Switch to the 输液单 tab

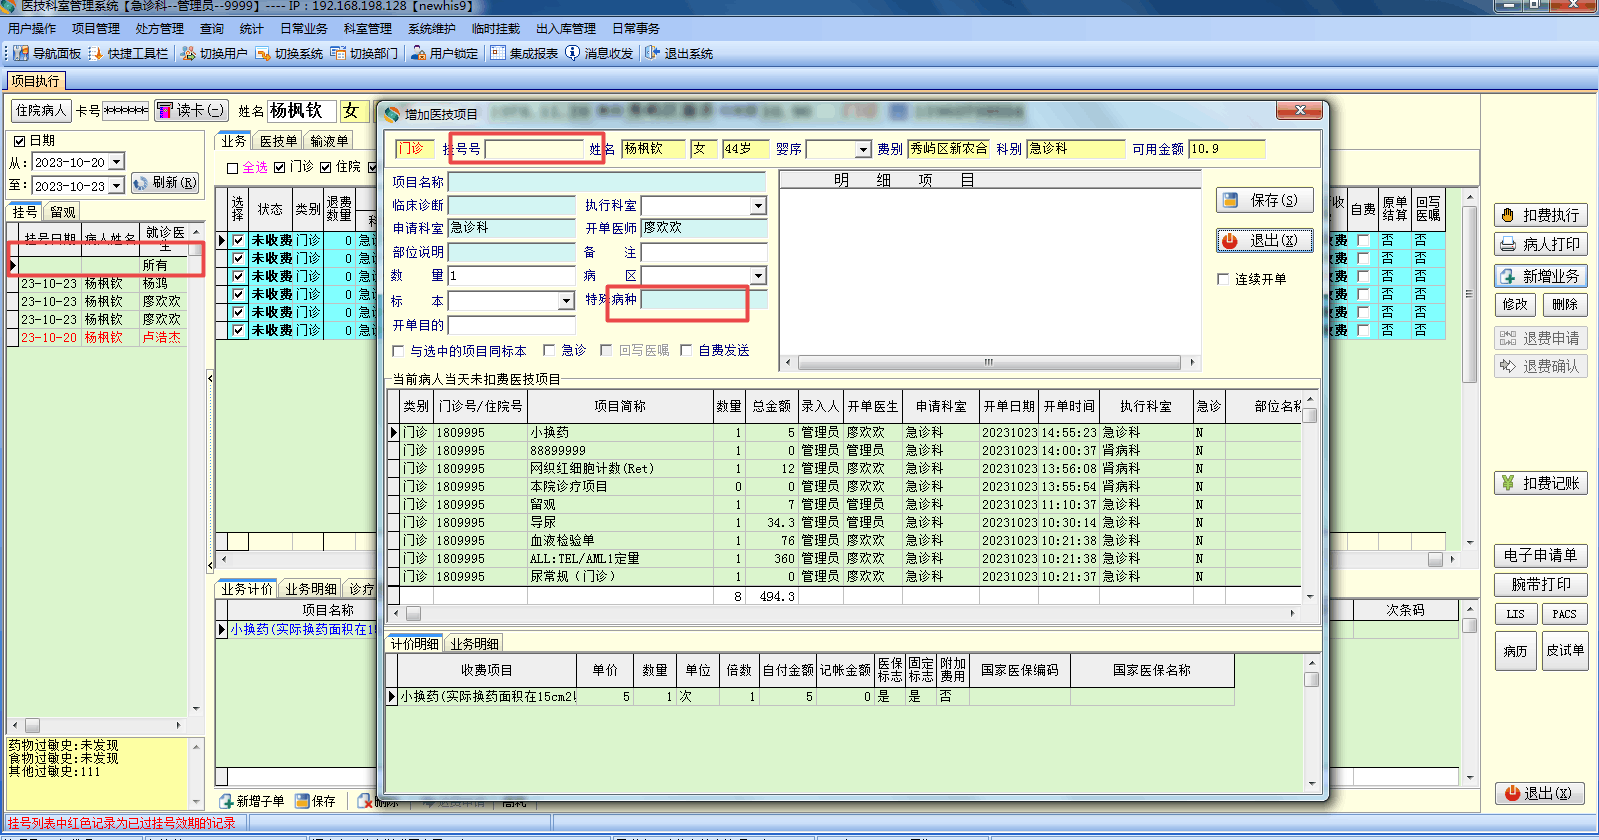329,141
